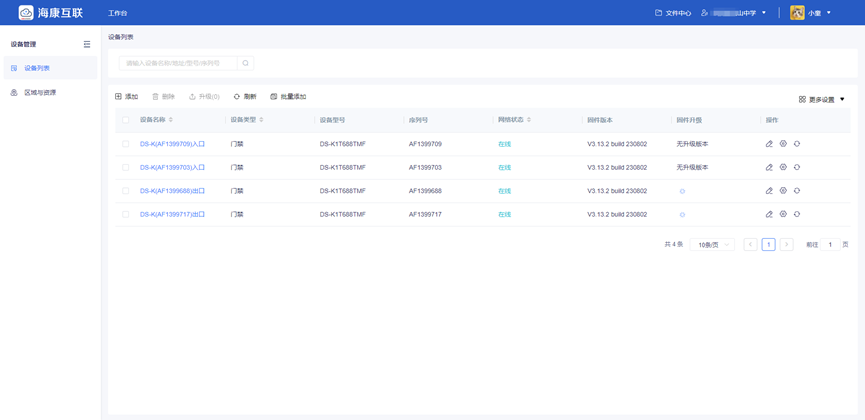Collapse the sidebar with the hamburger icon
Screen dimensions: 865x420
tap(87, 44)
